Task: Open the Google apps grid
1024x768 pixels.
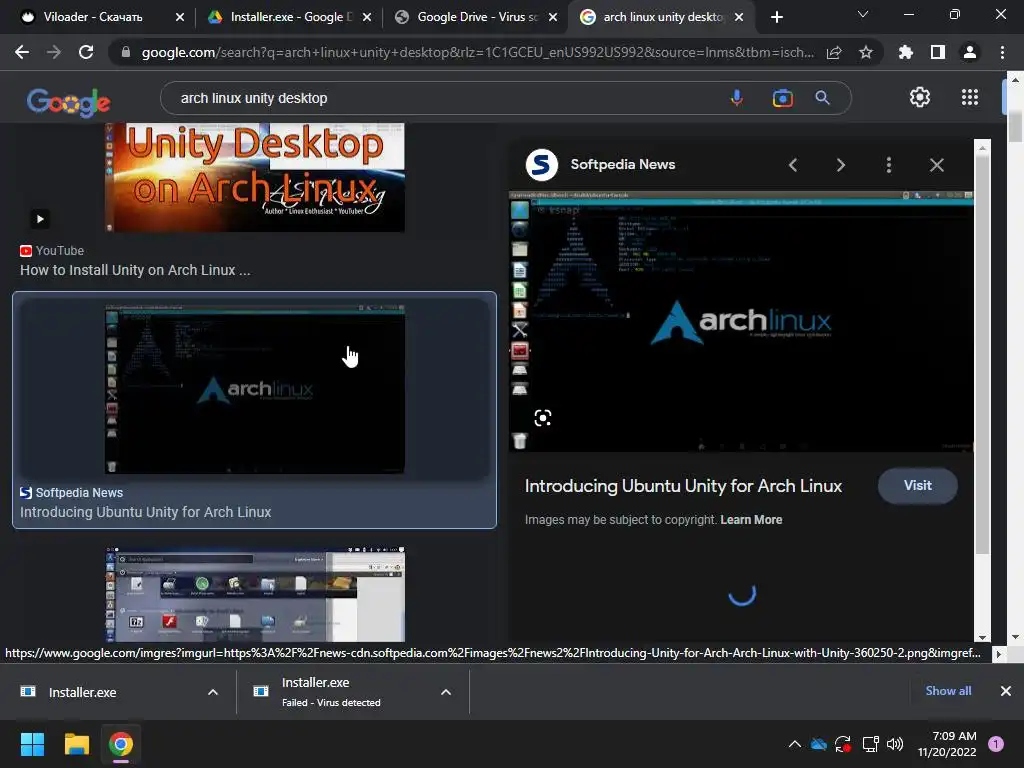Action: pyautogui.click(x=970, y=97)
